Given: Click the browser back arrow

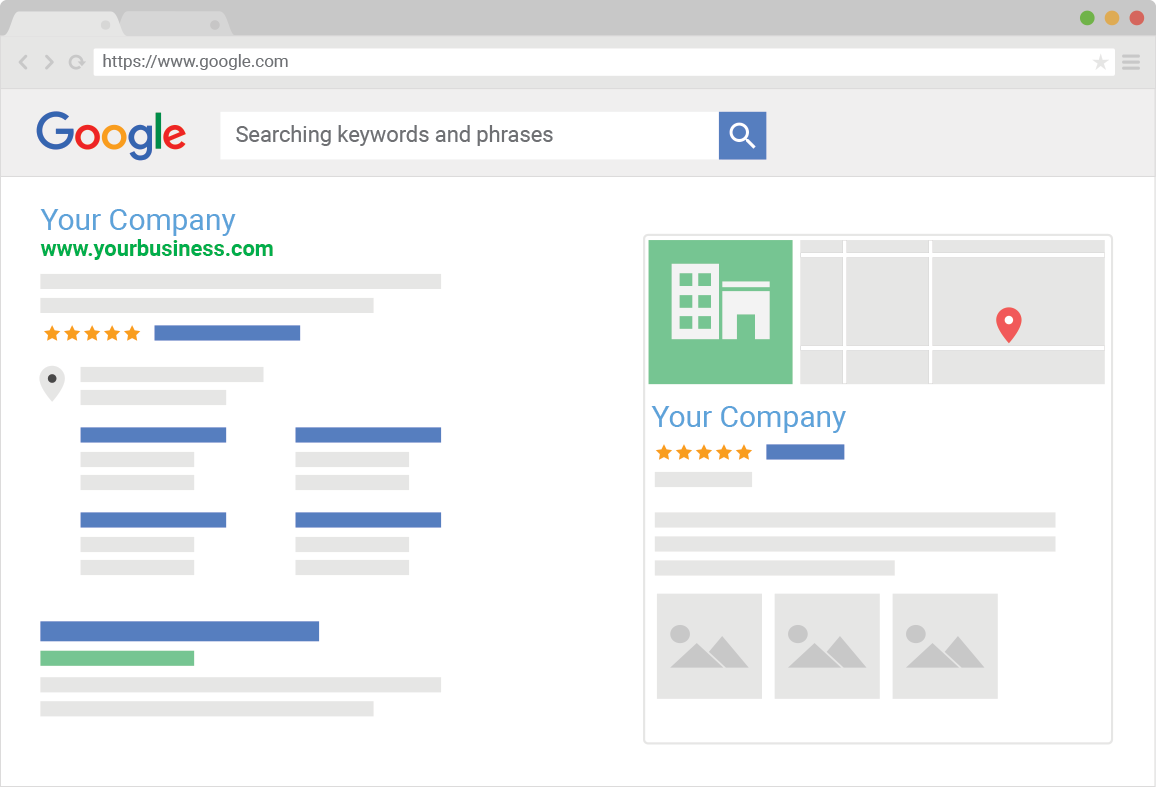Looking at the screenshot, I should tap(24, 62).
